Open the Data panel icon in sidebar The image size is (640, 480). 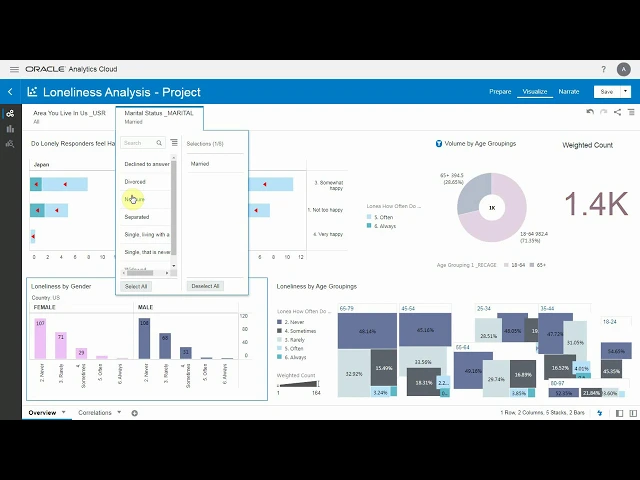pos(10,113)
